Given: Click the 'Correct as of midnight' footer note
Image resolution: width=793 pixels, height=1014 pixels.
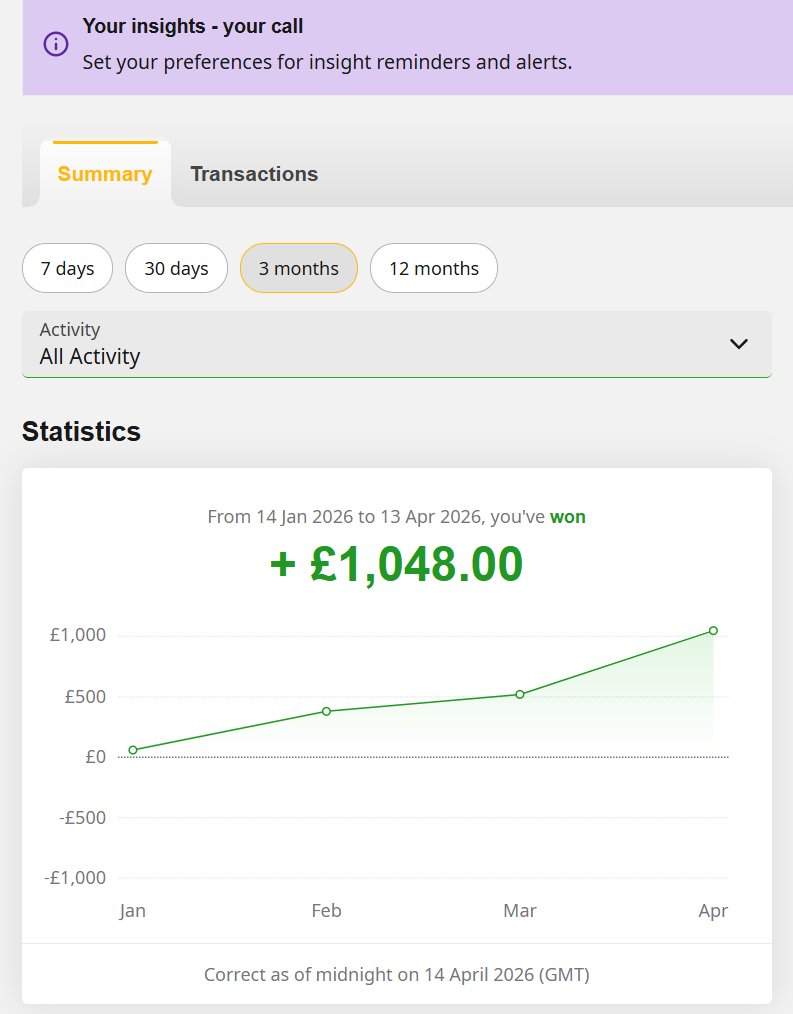Looking at the screenshot, I should [396, 974].
